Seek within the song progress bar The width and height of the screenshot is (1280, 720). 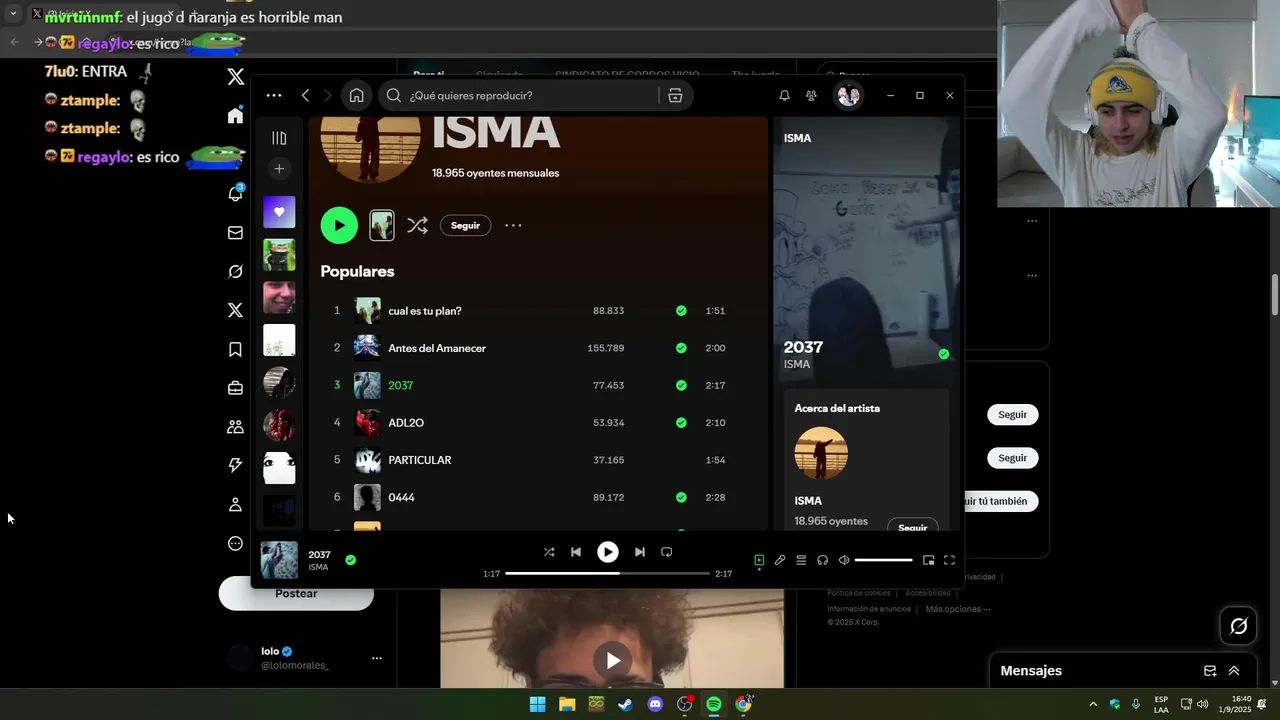tap(607, 574)
